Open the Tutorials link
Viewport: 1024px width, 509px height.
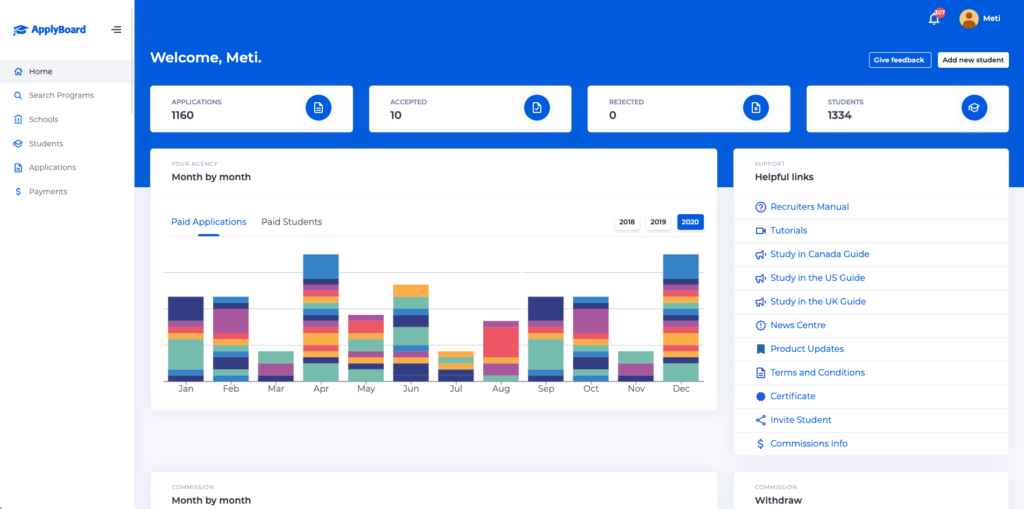[788, 231]
